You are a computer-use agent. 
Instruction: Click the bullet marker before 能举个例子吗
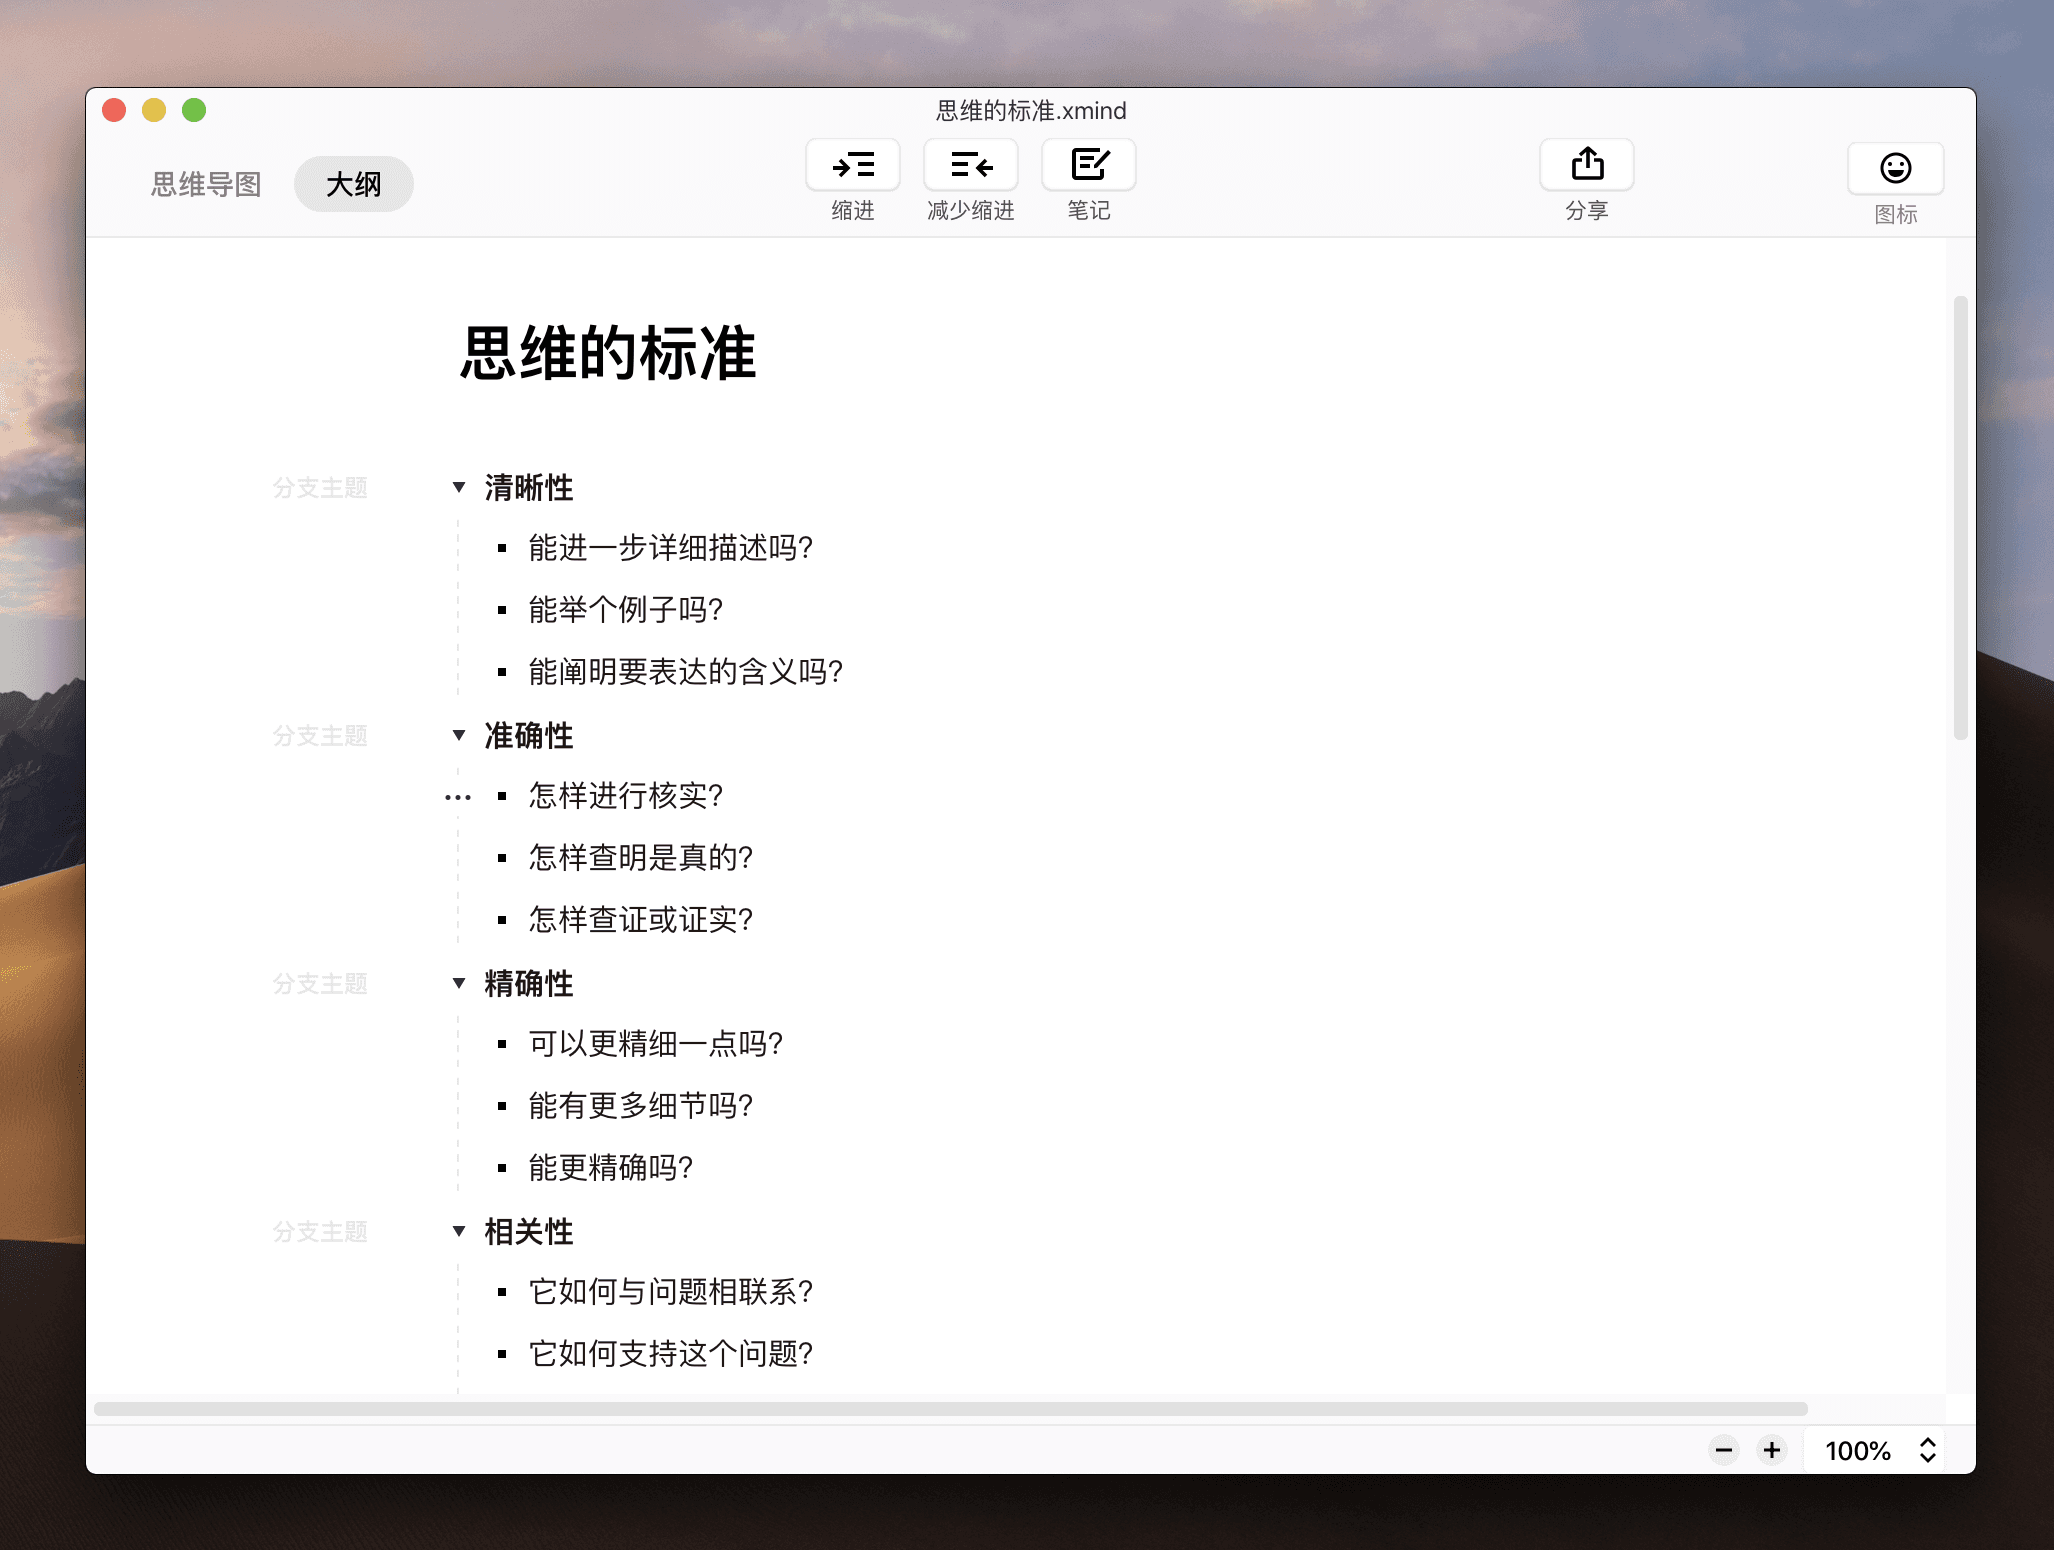[501, 609]
